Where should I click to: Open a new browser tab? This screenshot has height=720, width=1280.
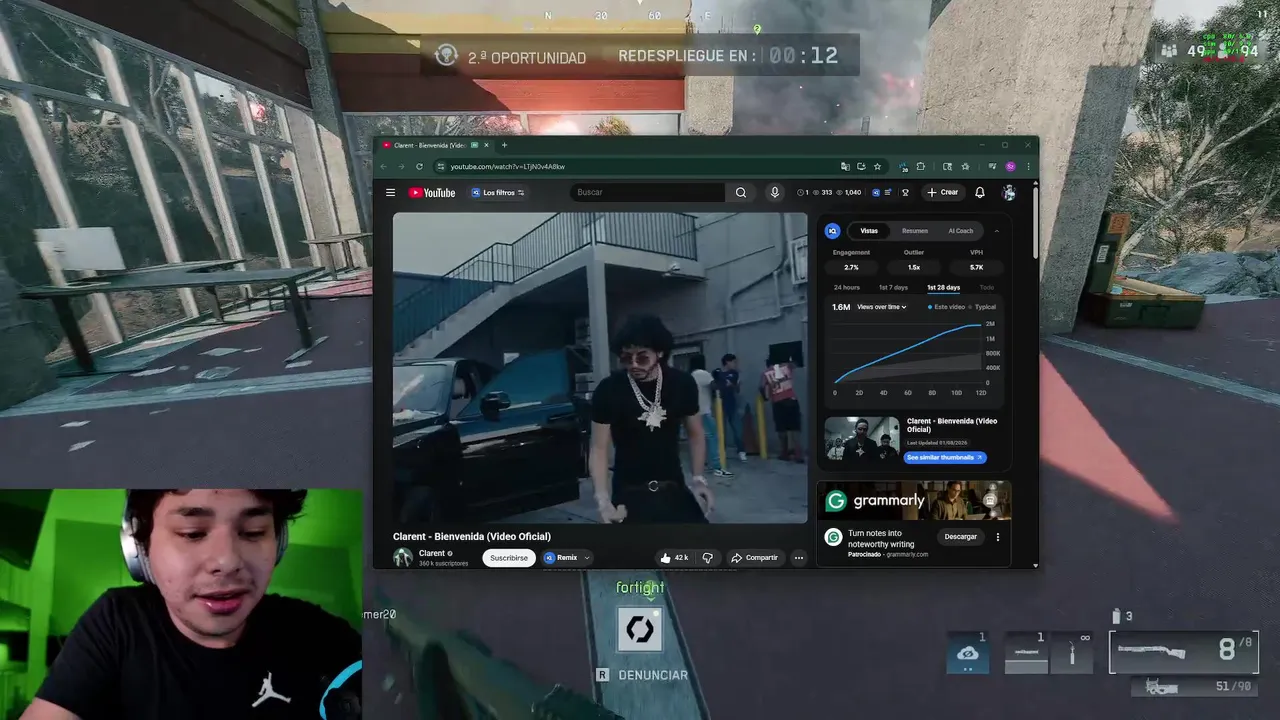point(504,145)
